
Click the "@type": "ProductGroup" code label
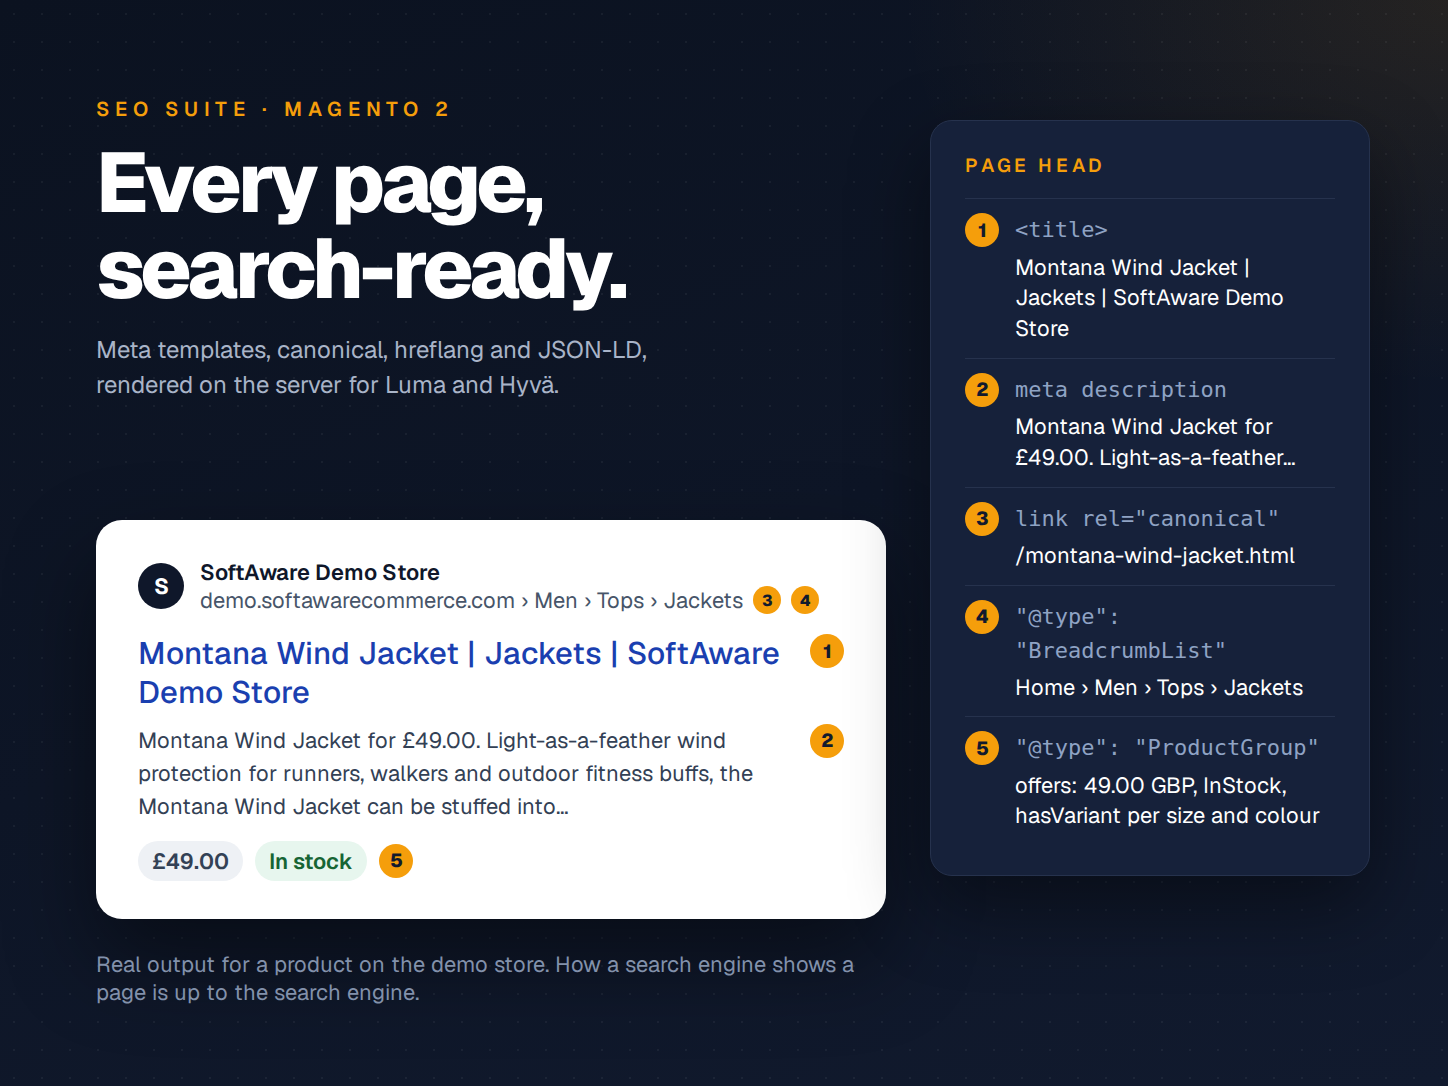1167,748
